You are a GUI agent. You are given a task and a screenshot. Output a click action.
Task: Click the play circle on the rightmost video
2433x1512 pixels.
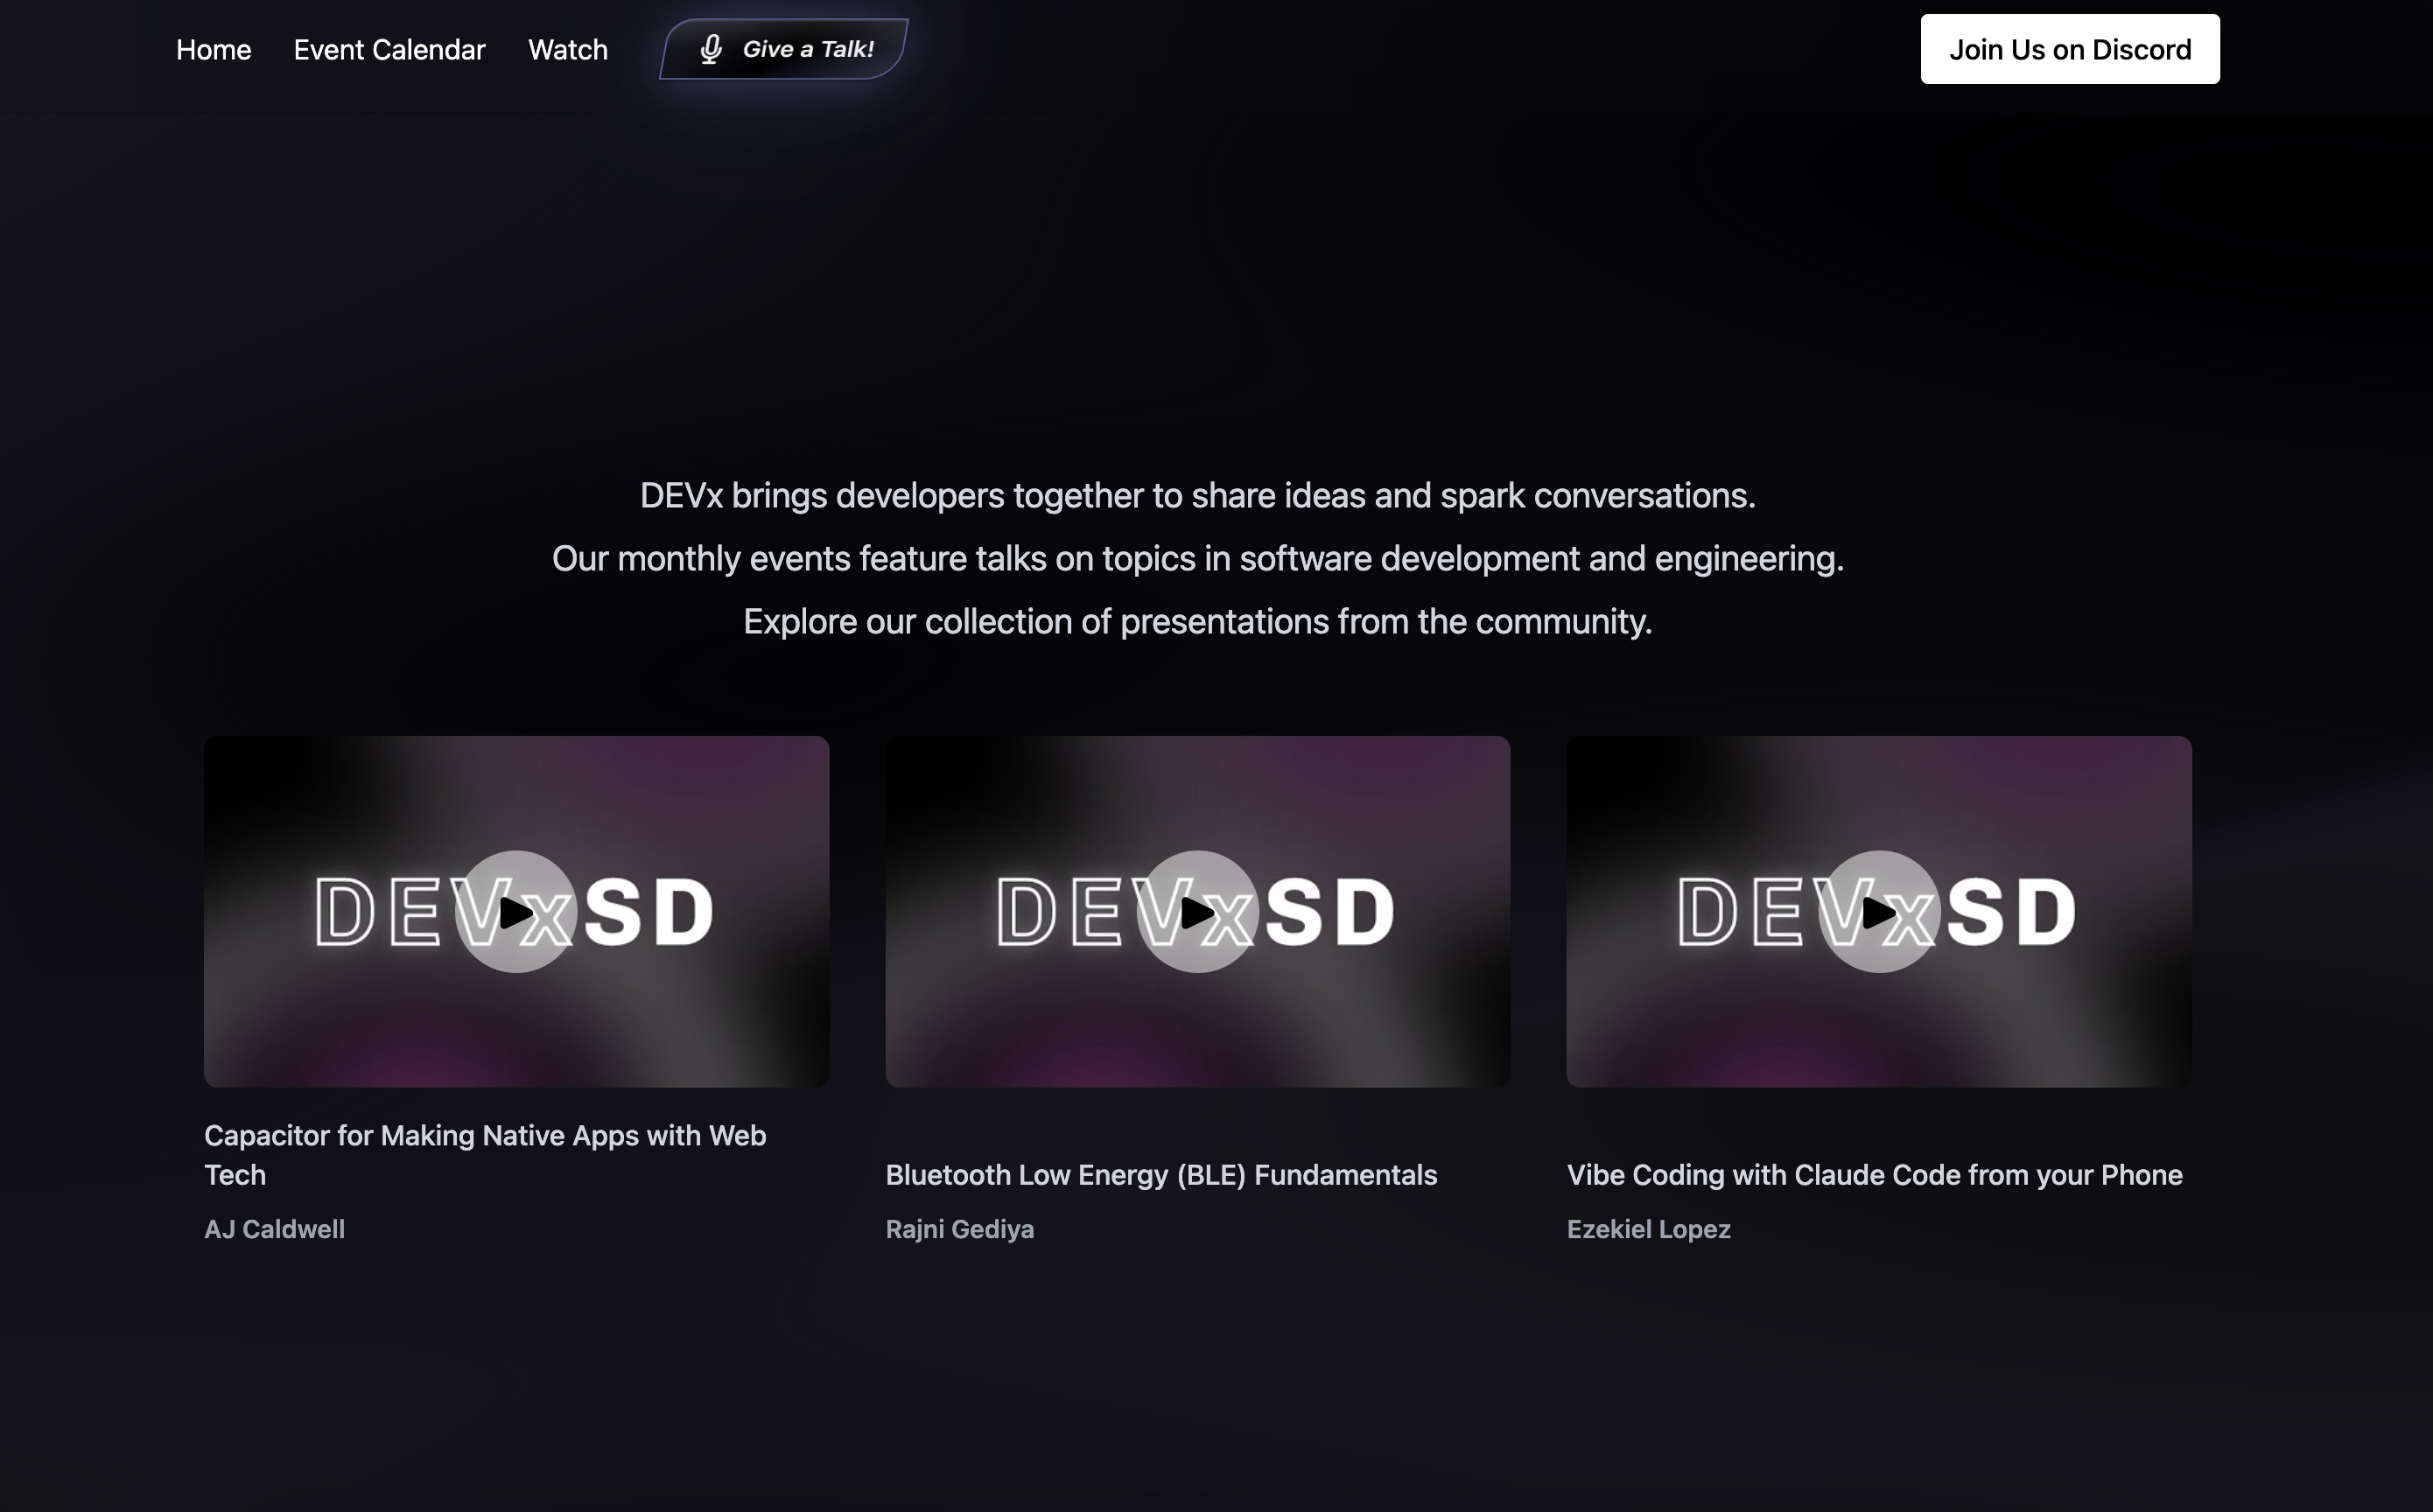pyautogui.click(x=1880, y=911)
